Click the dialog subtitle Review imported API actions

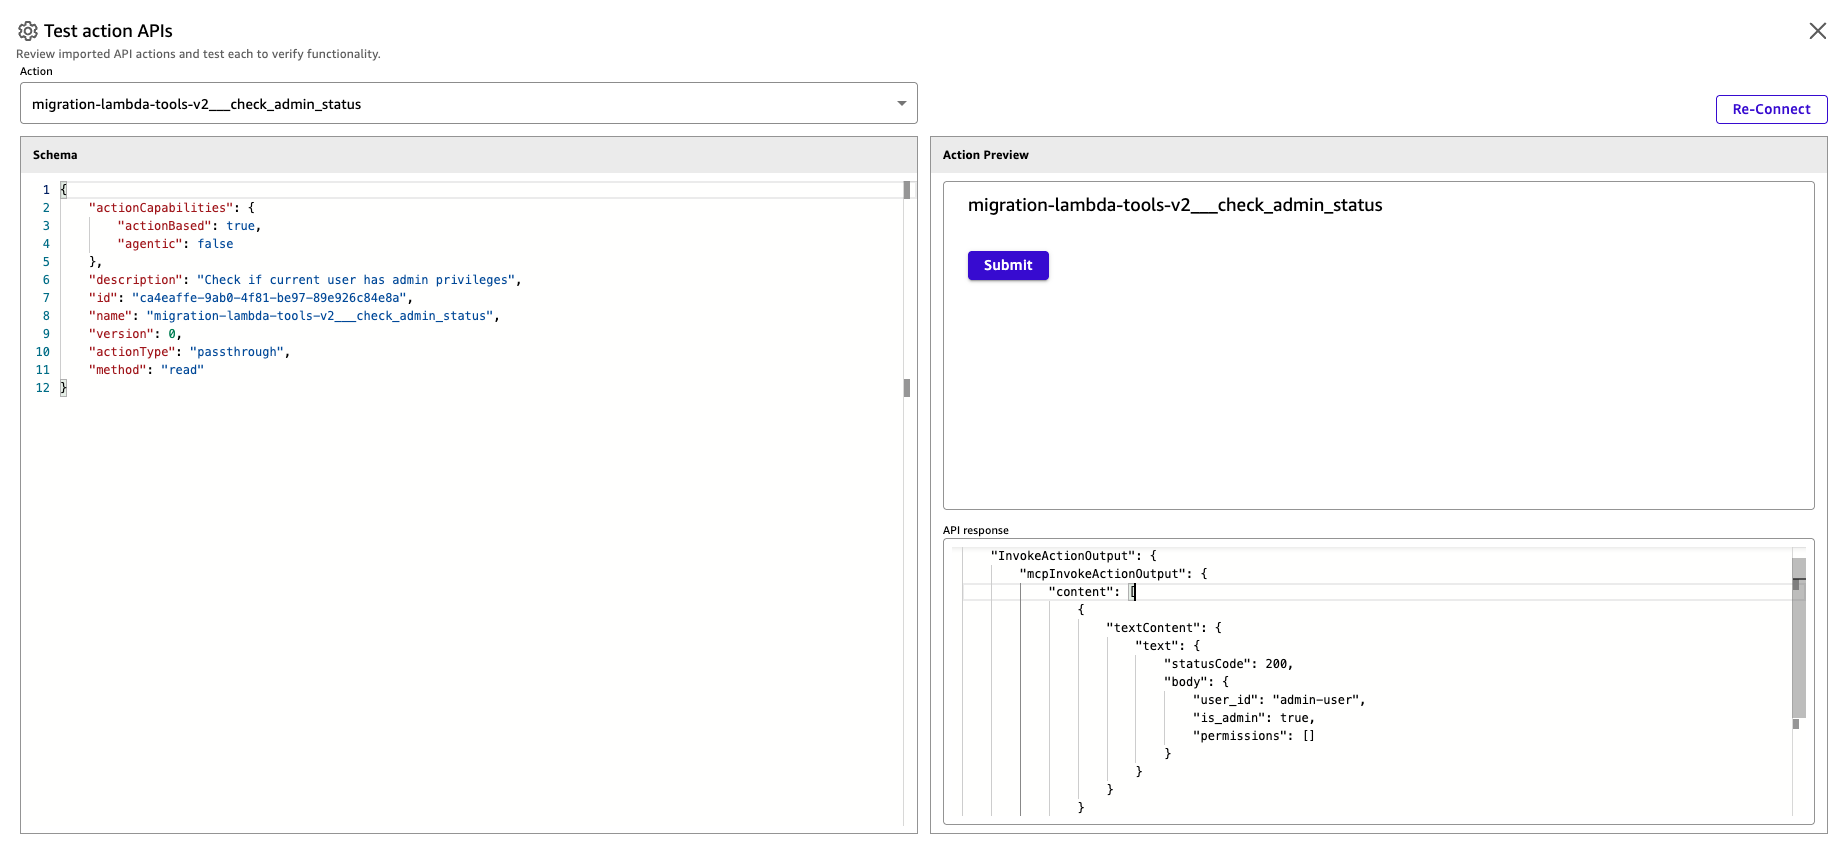tap(198, 54)
